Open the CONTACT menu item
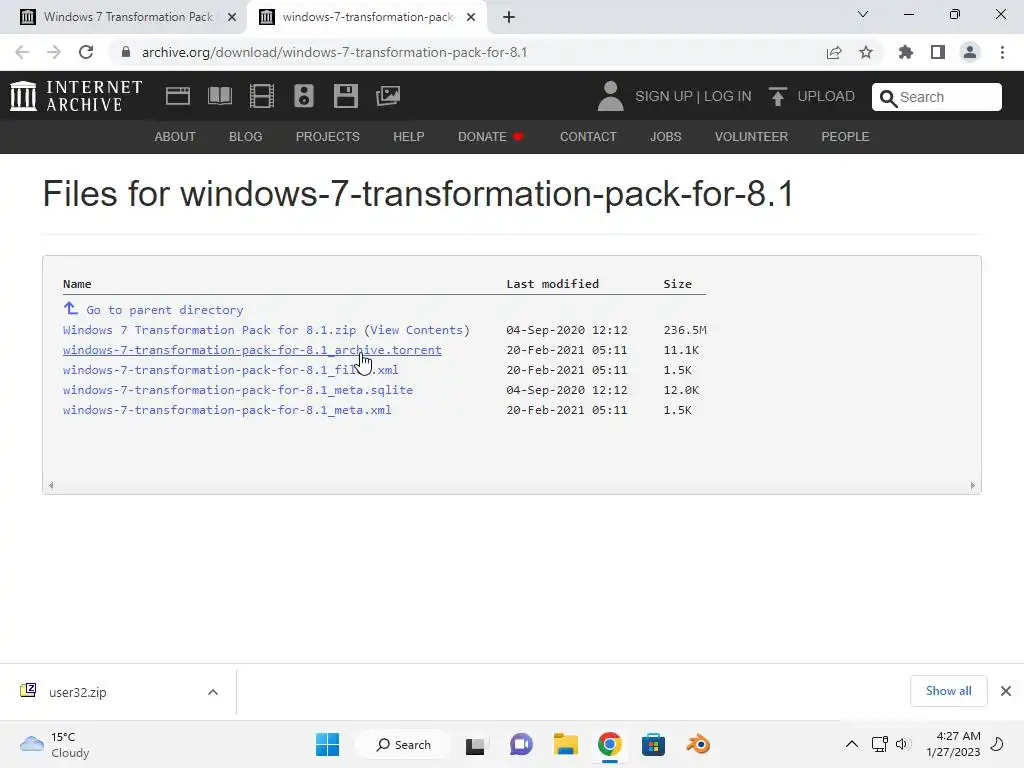Screen dimensions: 1024x768 pyautogui.click(x=588, y=136)
